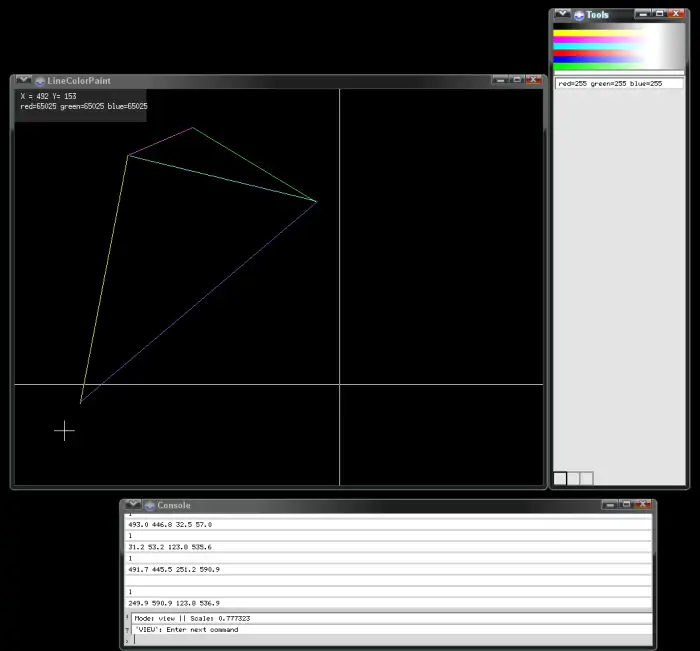This screenshot has height=651, width=700.
Task: Click console row '31.2 53.2 123.8 535.6'
Action: 388,547
